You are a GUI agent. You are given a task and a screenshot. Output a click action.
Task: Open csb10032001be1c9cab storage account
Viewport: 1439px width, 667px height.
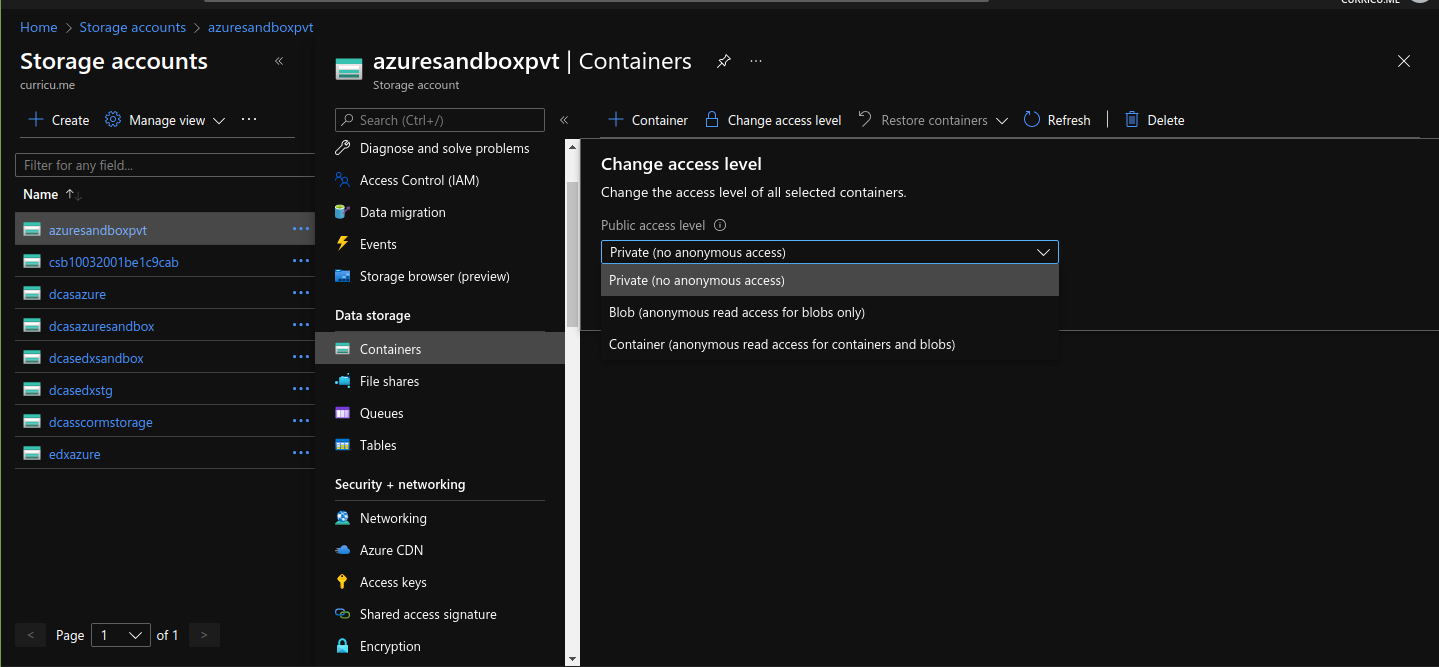(114, 262)
